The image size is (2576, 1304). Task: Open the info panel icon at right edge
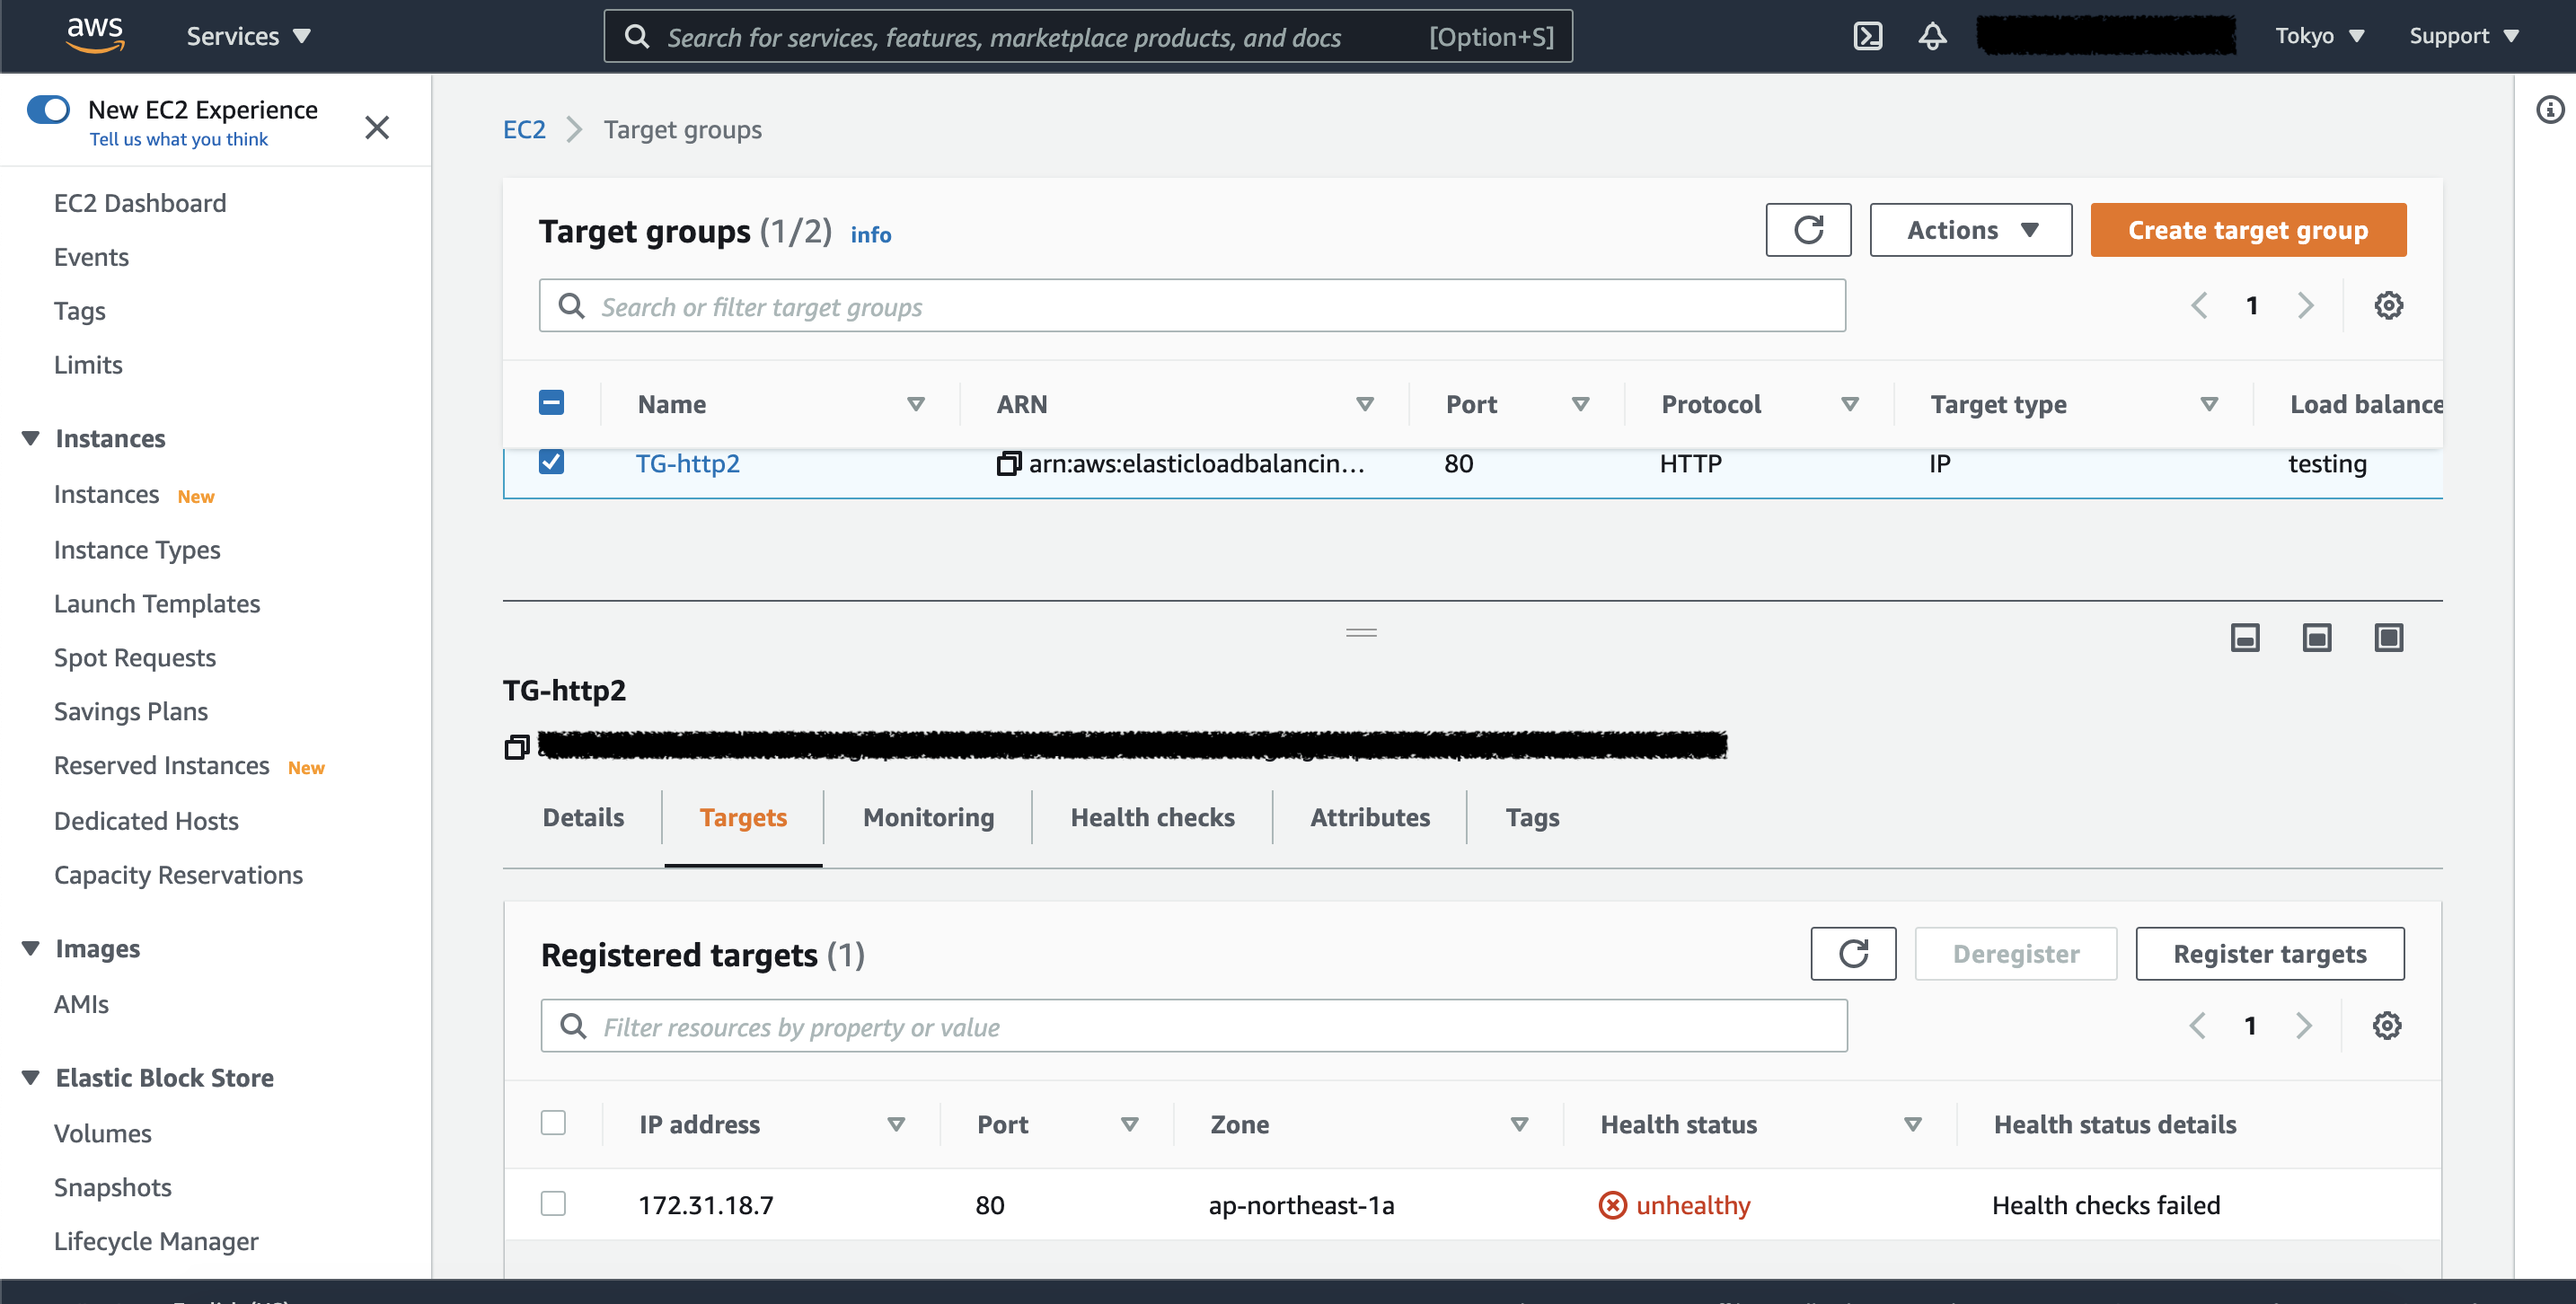click(2549, 109)
